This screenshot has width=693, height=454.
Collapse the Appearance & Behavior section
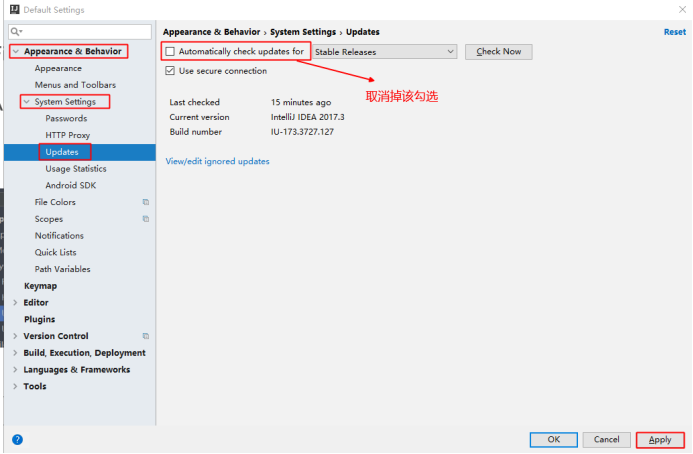(16, 51)
